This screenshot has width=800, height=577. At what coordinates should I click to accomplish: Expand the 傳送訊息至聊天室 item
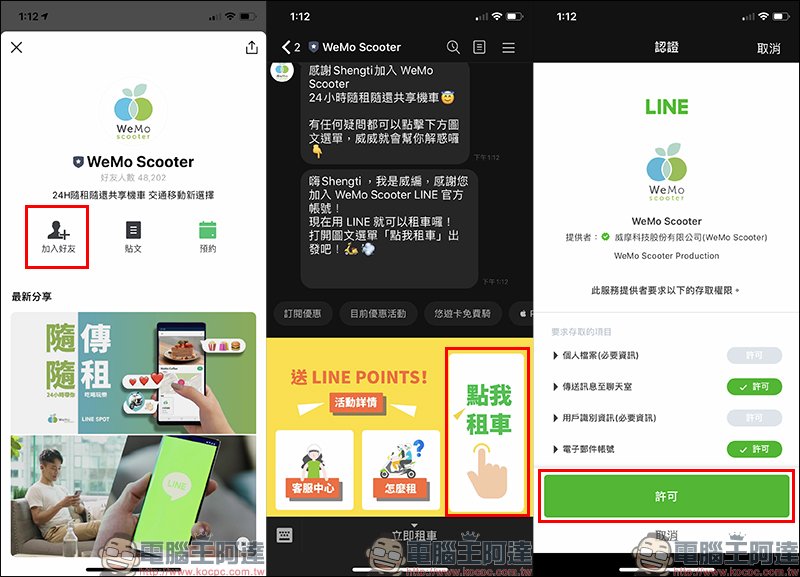point(592,387)
